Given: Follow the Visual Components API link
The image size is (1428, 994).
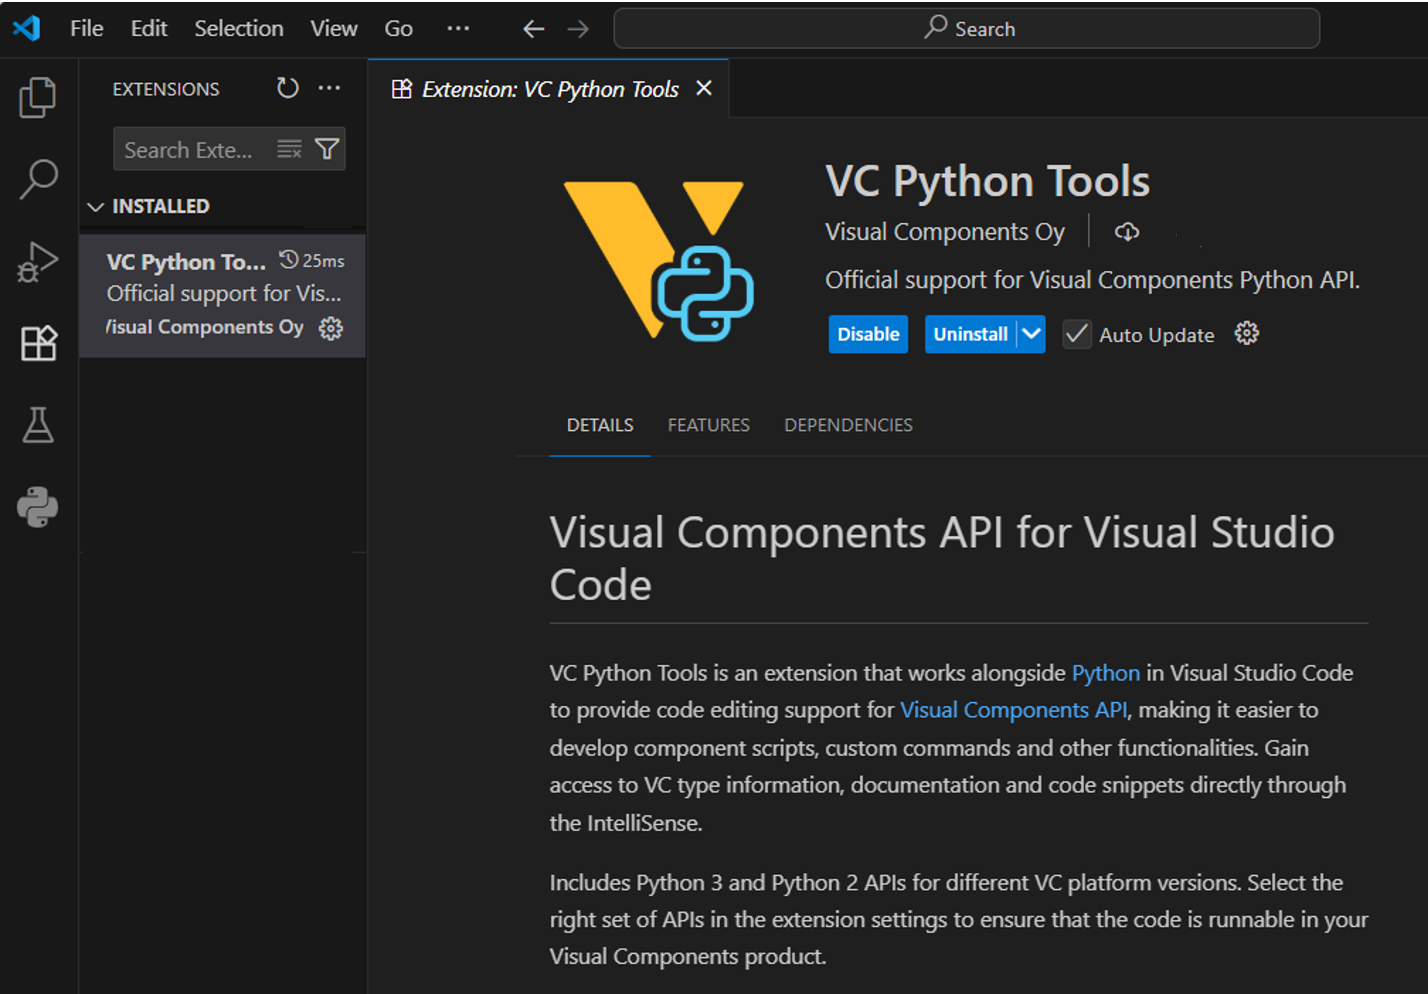Looking at the screenshot, I should 1013,710.
